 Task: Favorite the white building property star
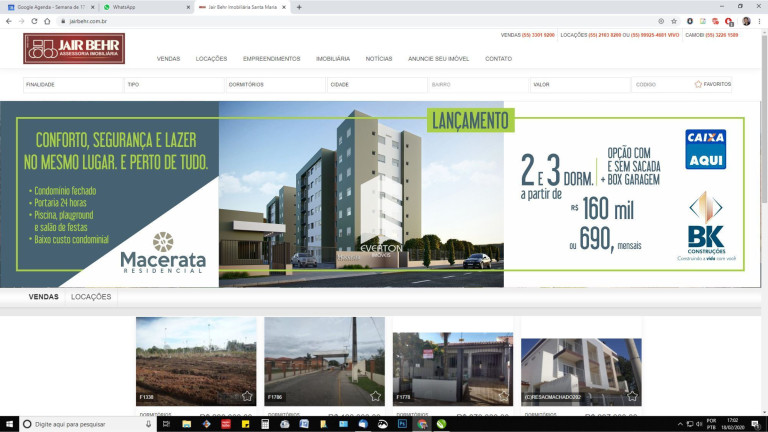point(632,396)
